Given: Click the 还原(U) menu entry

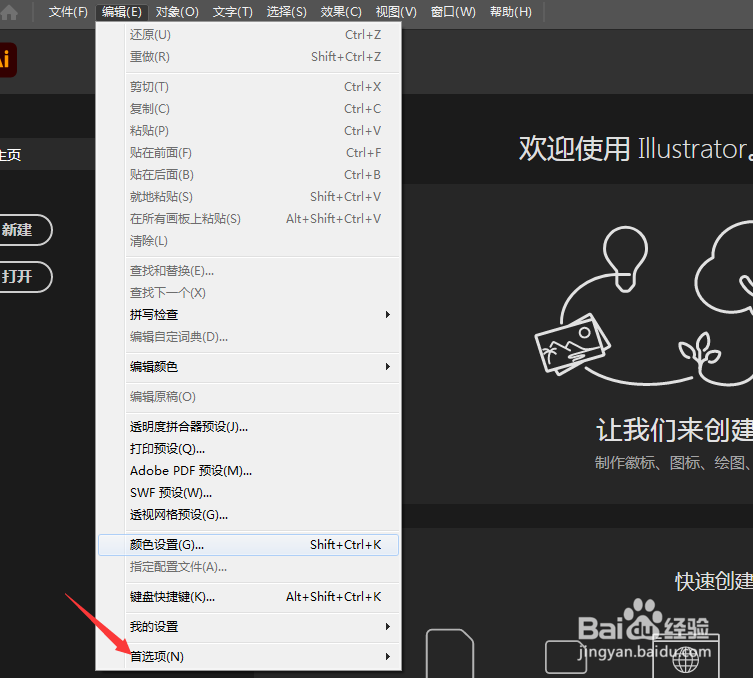Looking at the screenshot, I should [x=248, y=35].
